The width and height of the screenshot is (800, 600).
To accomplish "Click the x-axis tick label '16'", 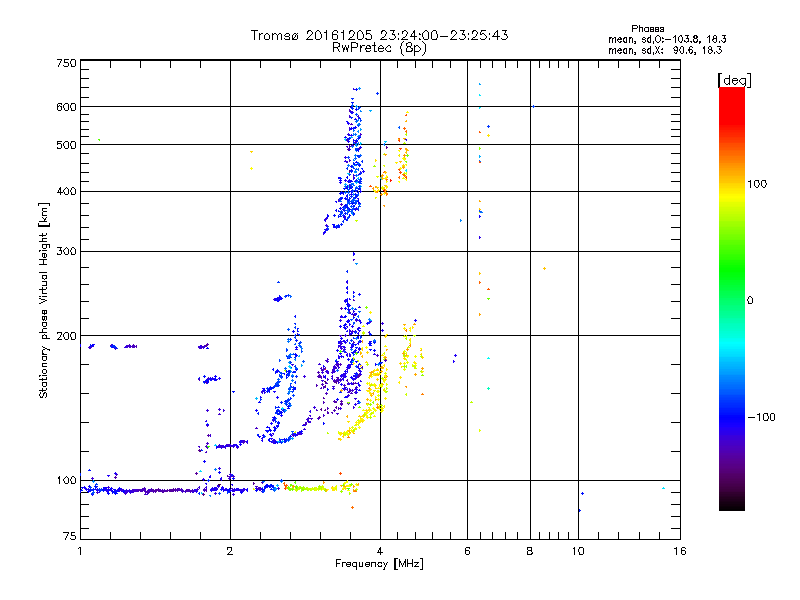I will click(x=680, y=551).
